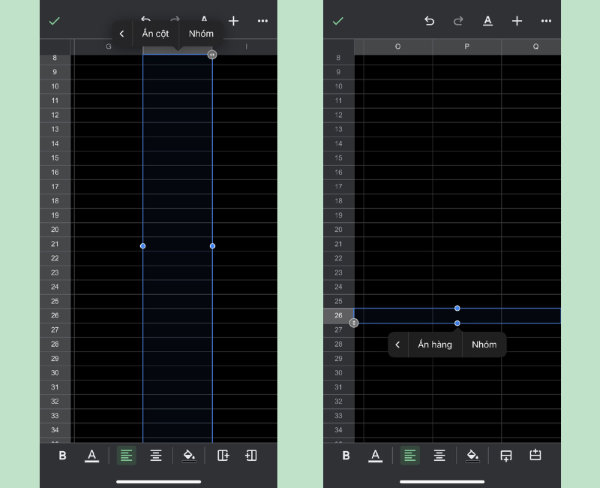The width and height of the screenshot is (600, 488).
Task: Toggle center alignment in right screen toolbar
Action: coord(439,455)
